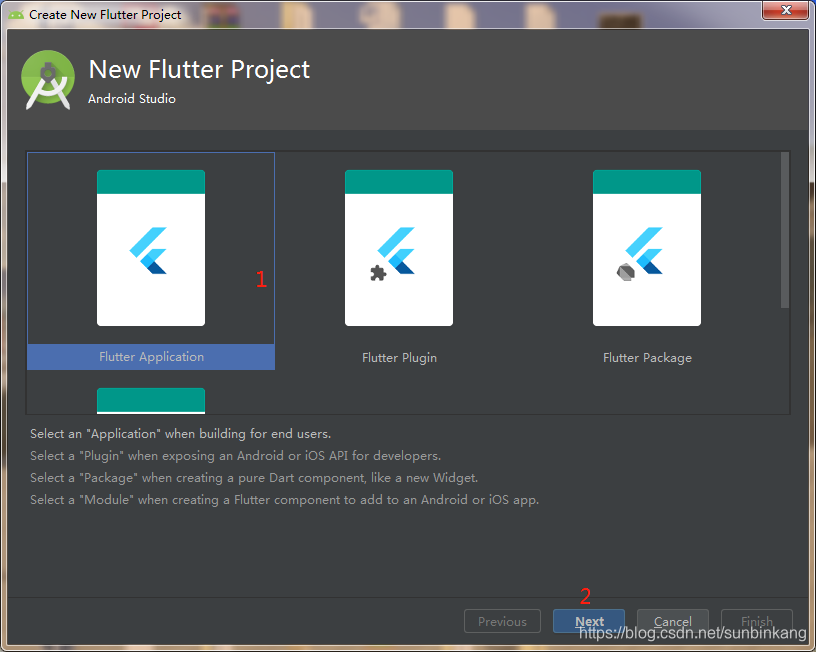Screen dimensions: 816x652
Task: Select the Flutter Plugin project icon
Action: click(399, 248)
